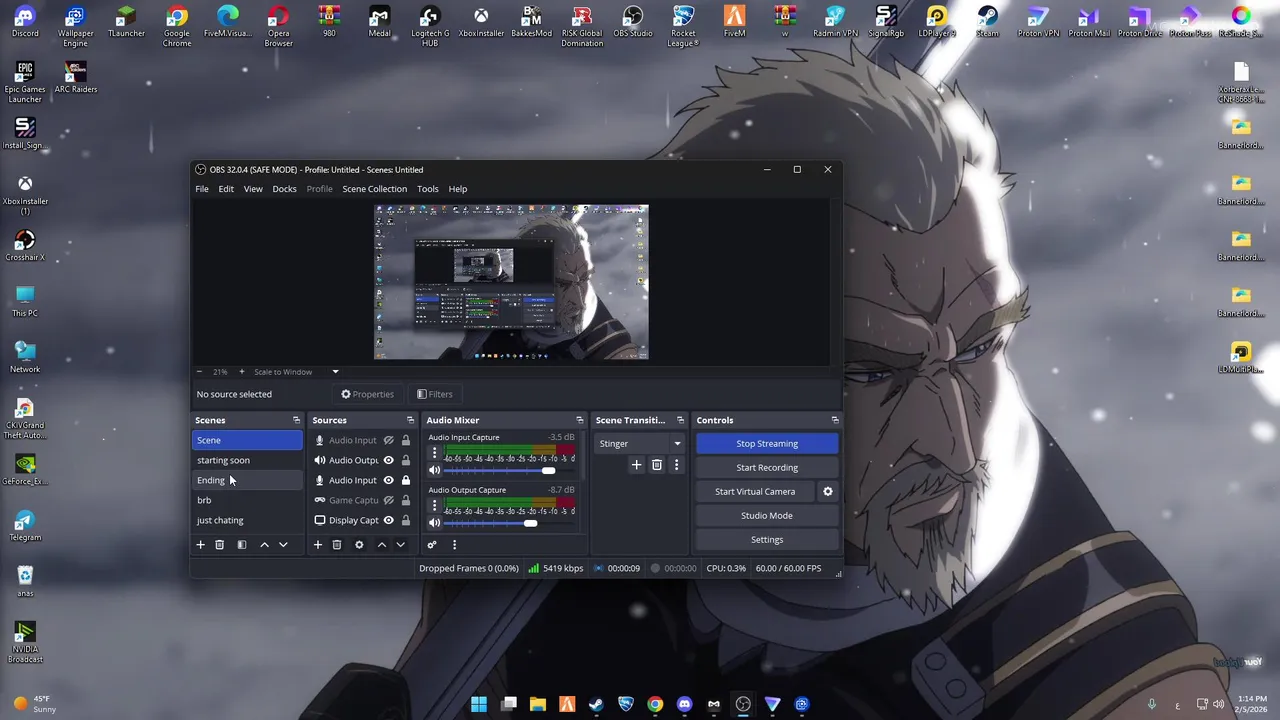Open Discord desktop shortcut
This screenshot has width=1280, height=720.
(x=25, y=22)
